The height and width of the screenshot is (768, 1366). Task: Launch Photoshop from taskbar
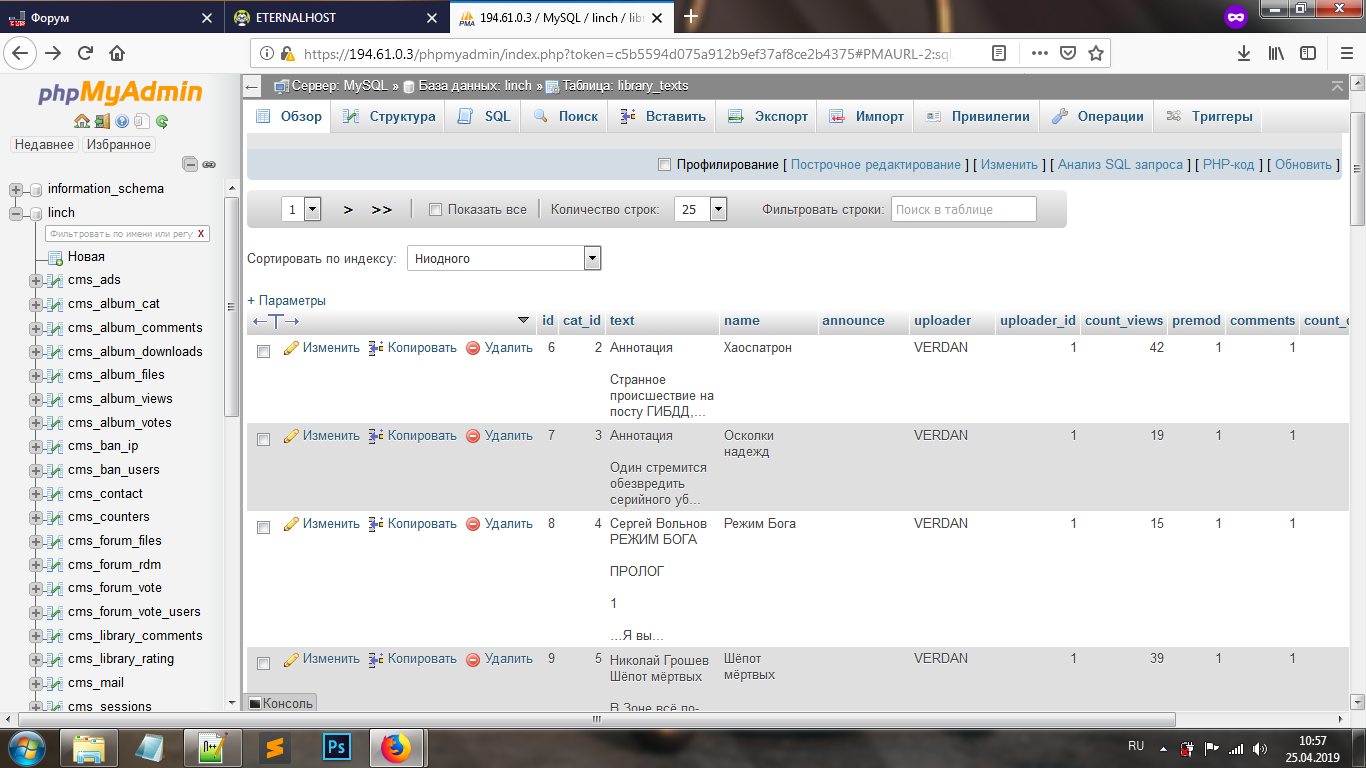(x=337, y=747)
